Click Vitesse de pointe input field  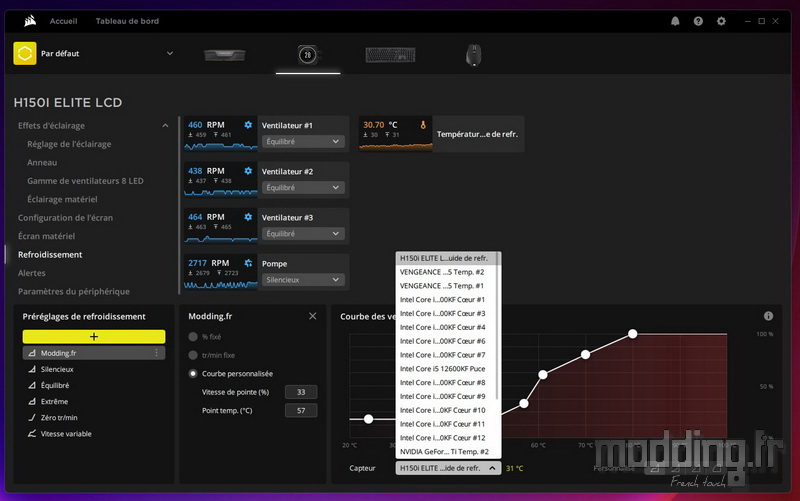tap(301, 392)
